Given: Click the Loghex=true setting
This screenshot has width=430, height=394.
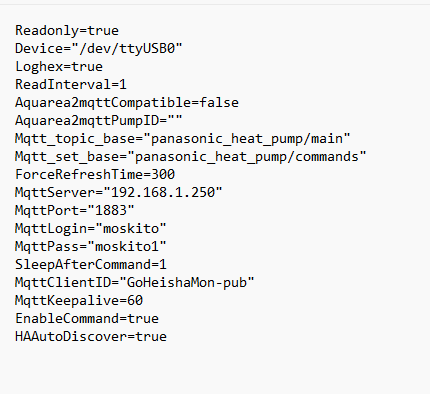Looking at the screenshot, I should (59, 67).
